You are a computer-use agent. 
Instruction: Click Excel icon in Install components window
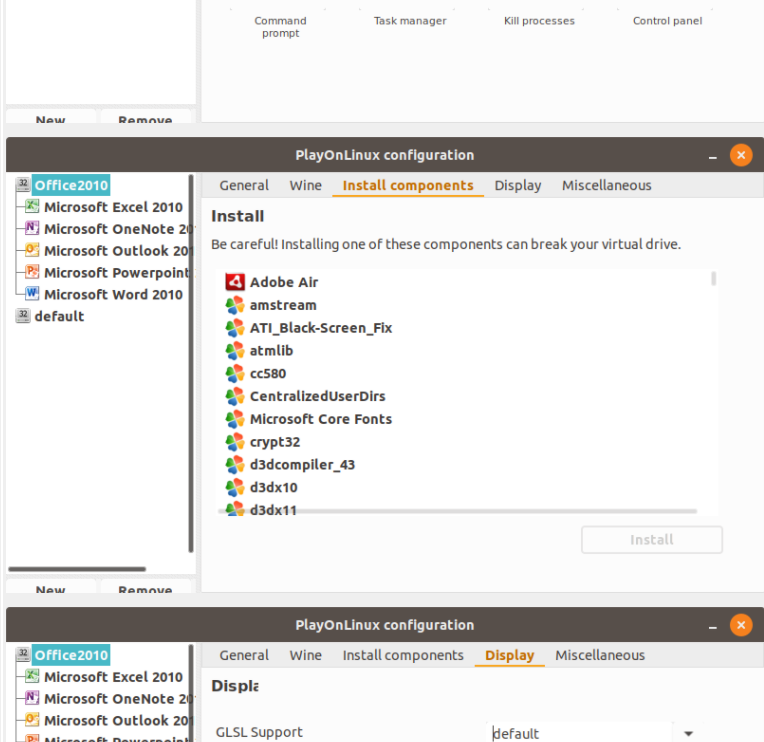click(x=32, y=206)
